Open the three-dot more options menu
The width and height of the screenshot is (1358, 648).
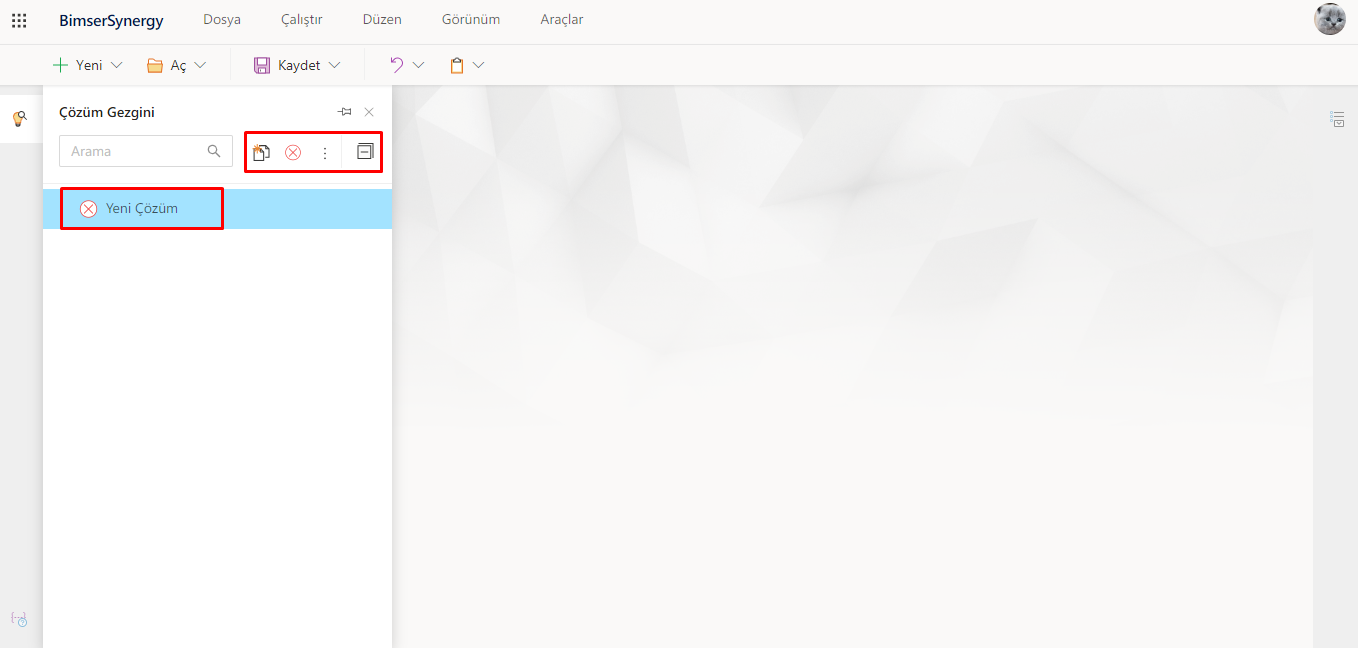(324, 153)
